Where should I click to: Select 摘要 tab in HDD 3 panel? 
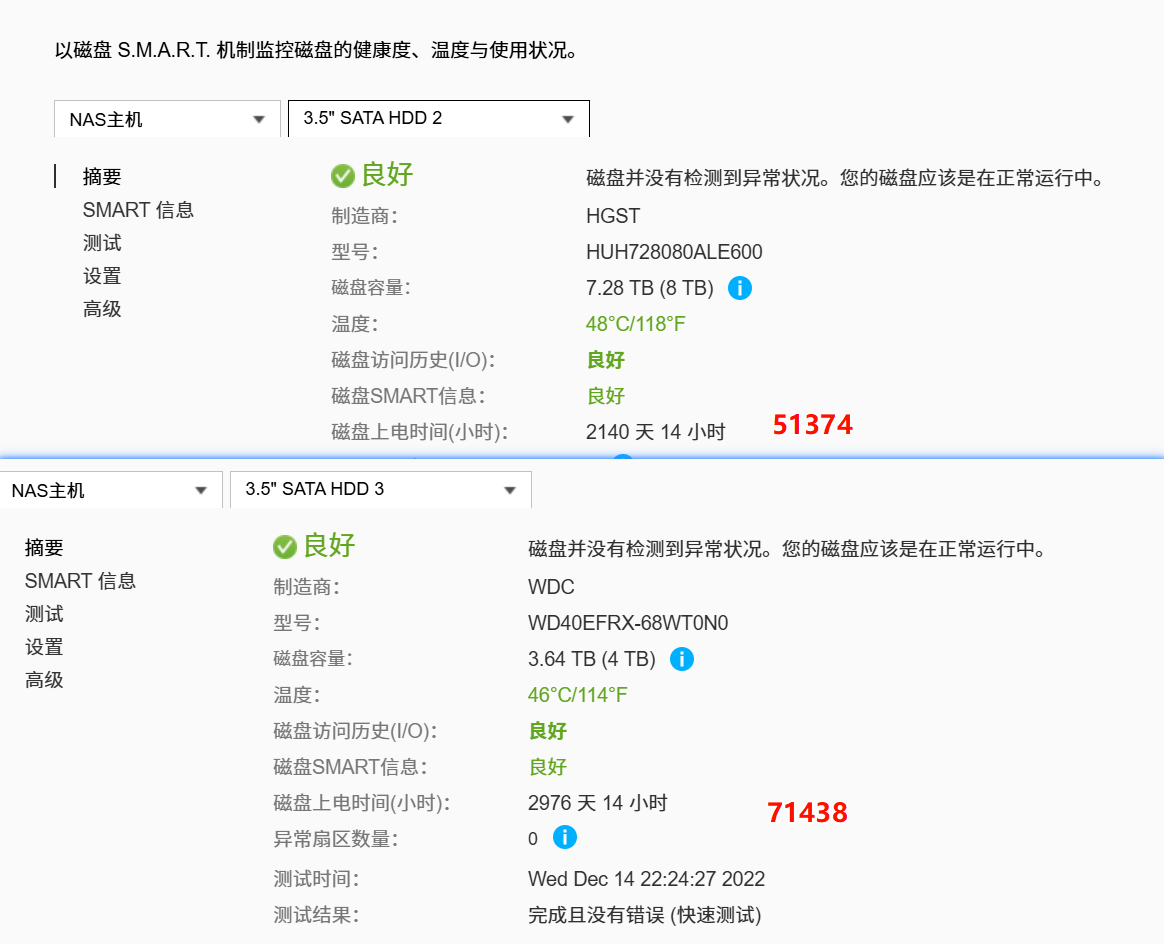point(44,548)
